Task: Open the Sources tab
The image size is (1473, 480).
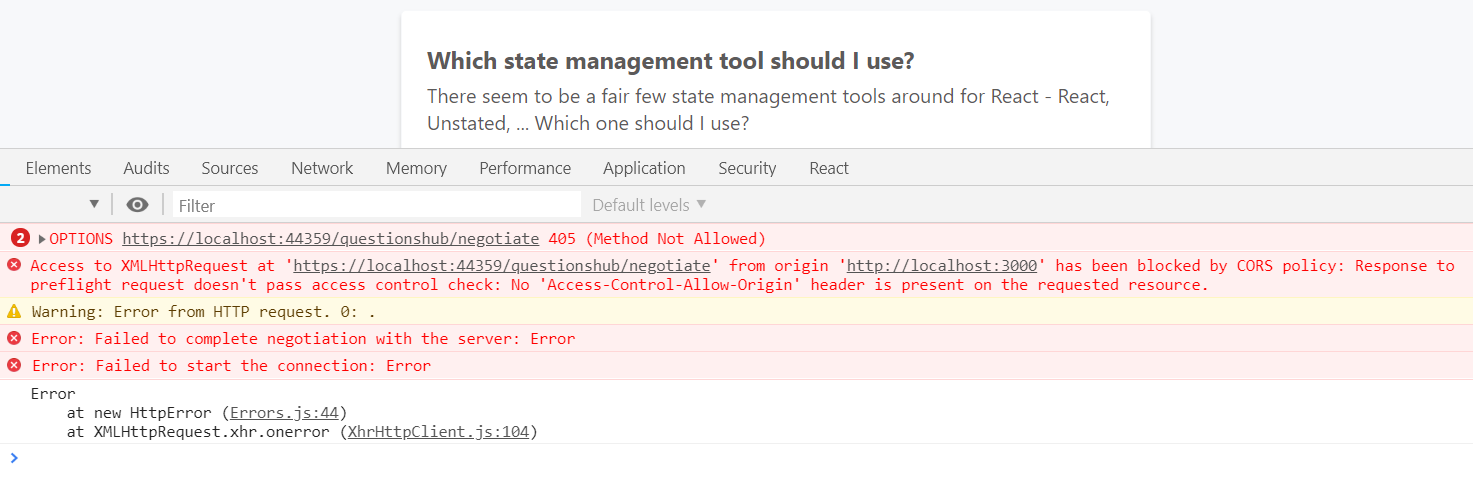Action: 230,168
